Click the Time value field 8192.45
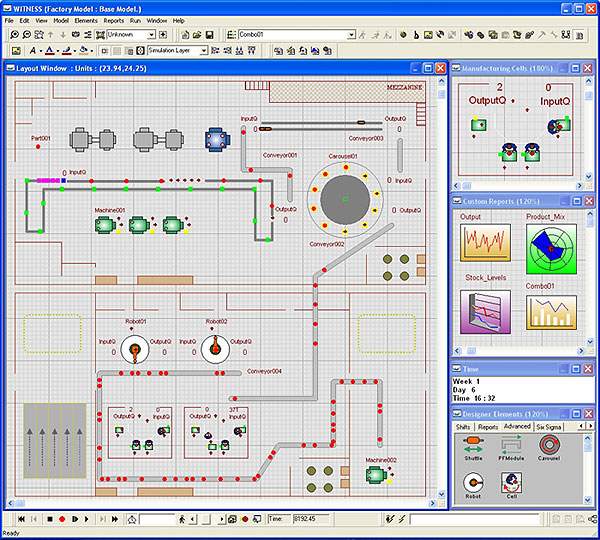 tap(311, 519)
